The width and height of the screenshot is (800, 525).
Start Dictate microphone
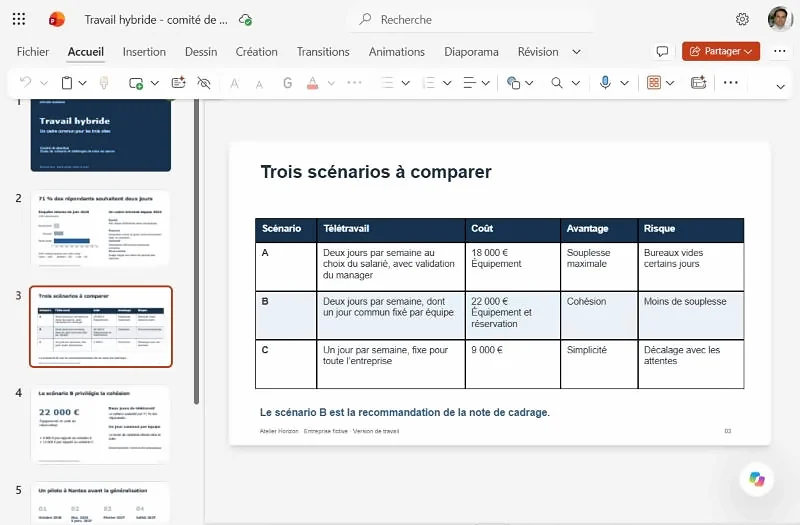(605, 82)
